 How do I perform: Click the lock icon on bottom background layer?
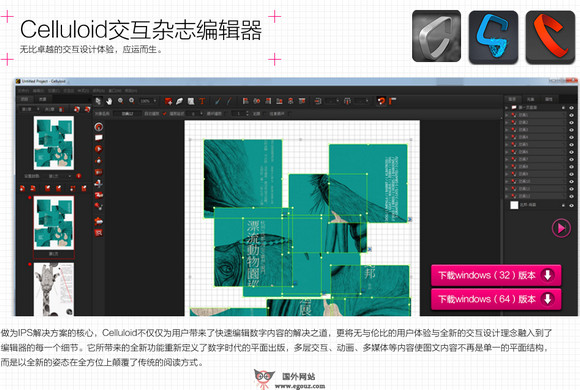563,205
